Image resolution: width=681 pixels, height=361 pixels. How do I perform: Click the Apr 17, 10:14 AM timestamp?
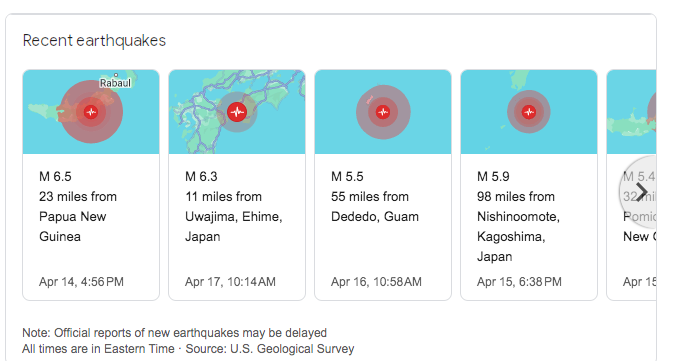[230, 282]
